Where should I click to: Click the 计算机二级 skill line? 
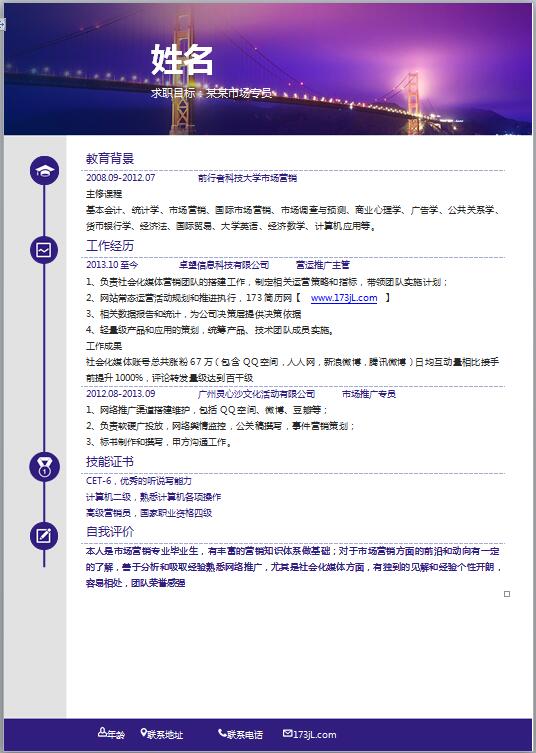click(x=153, y=497)
